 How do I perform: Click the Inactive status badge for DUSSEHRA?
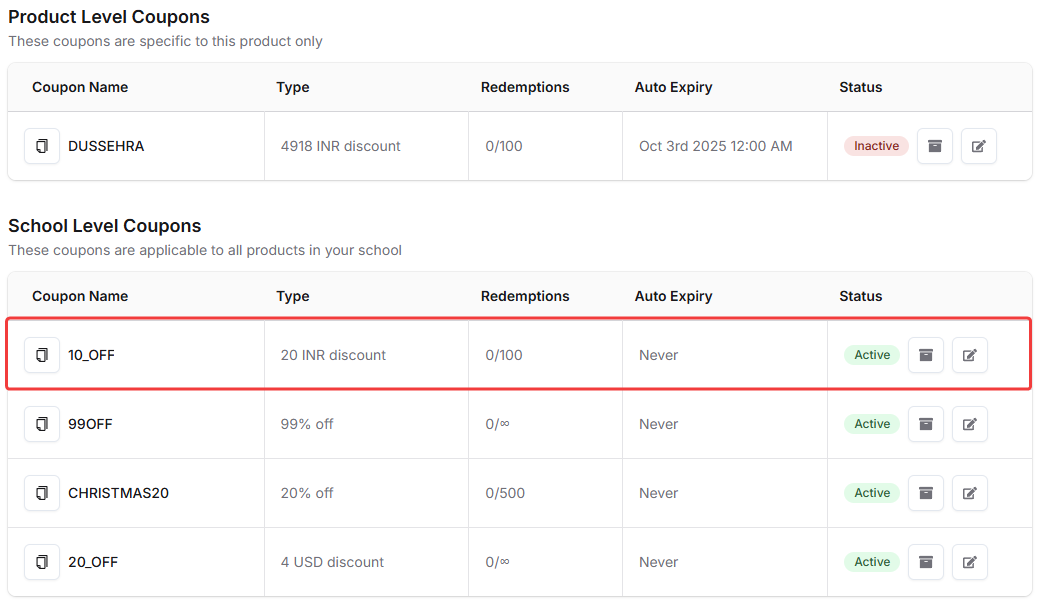pos(876,146)
